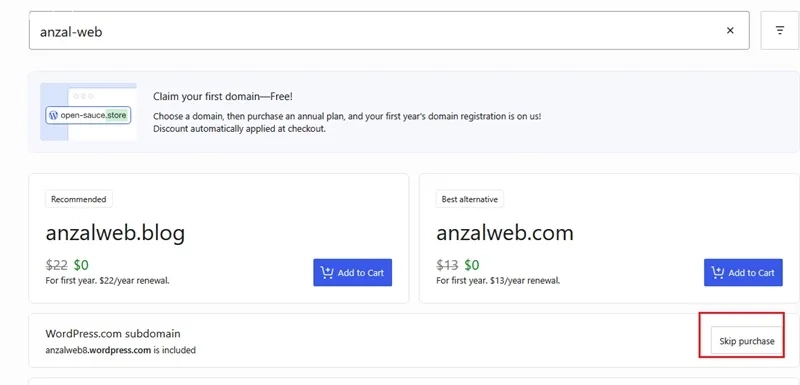
Task: Click the WordPress logo in open-sauce.store illustration
Action: click(x=53, y=115)
